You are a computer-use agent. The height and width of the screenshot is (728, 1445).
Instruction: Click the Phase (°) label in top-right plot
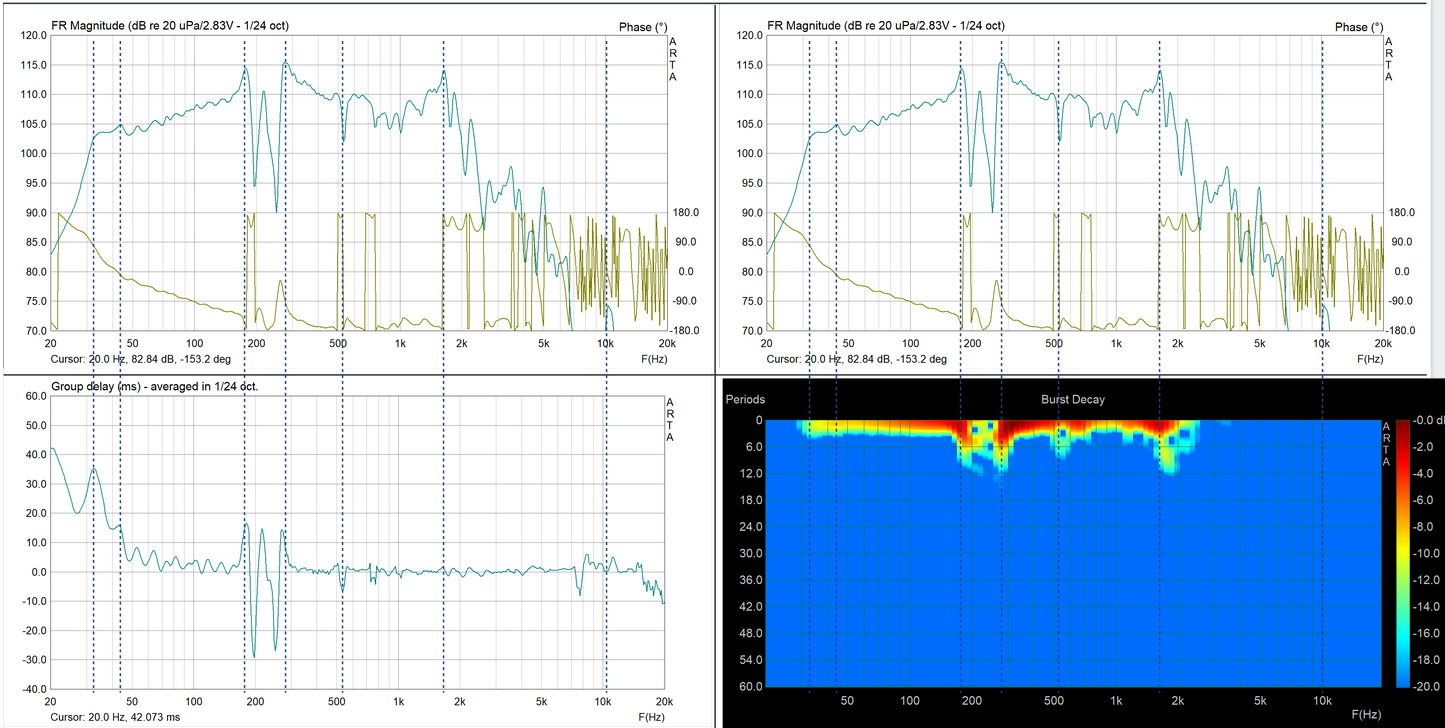point(1351,27)
